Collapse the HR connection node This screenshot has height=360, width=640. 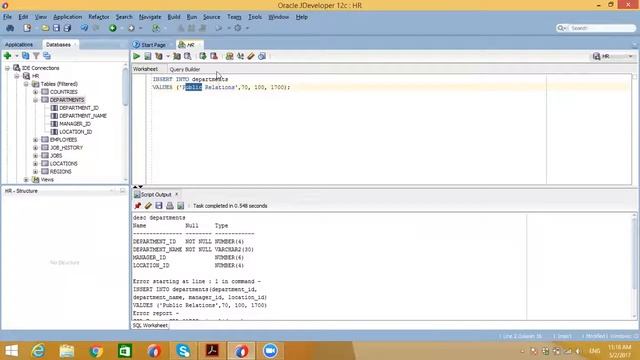[x=17, y=76]
